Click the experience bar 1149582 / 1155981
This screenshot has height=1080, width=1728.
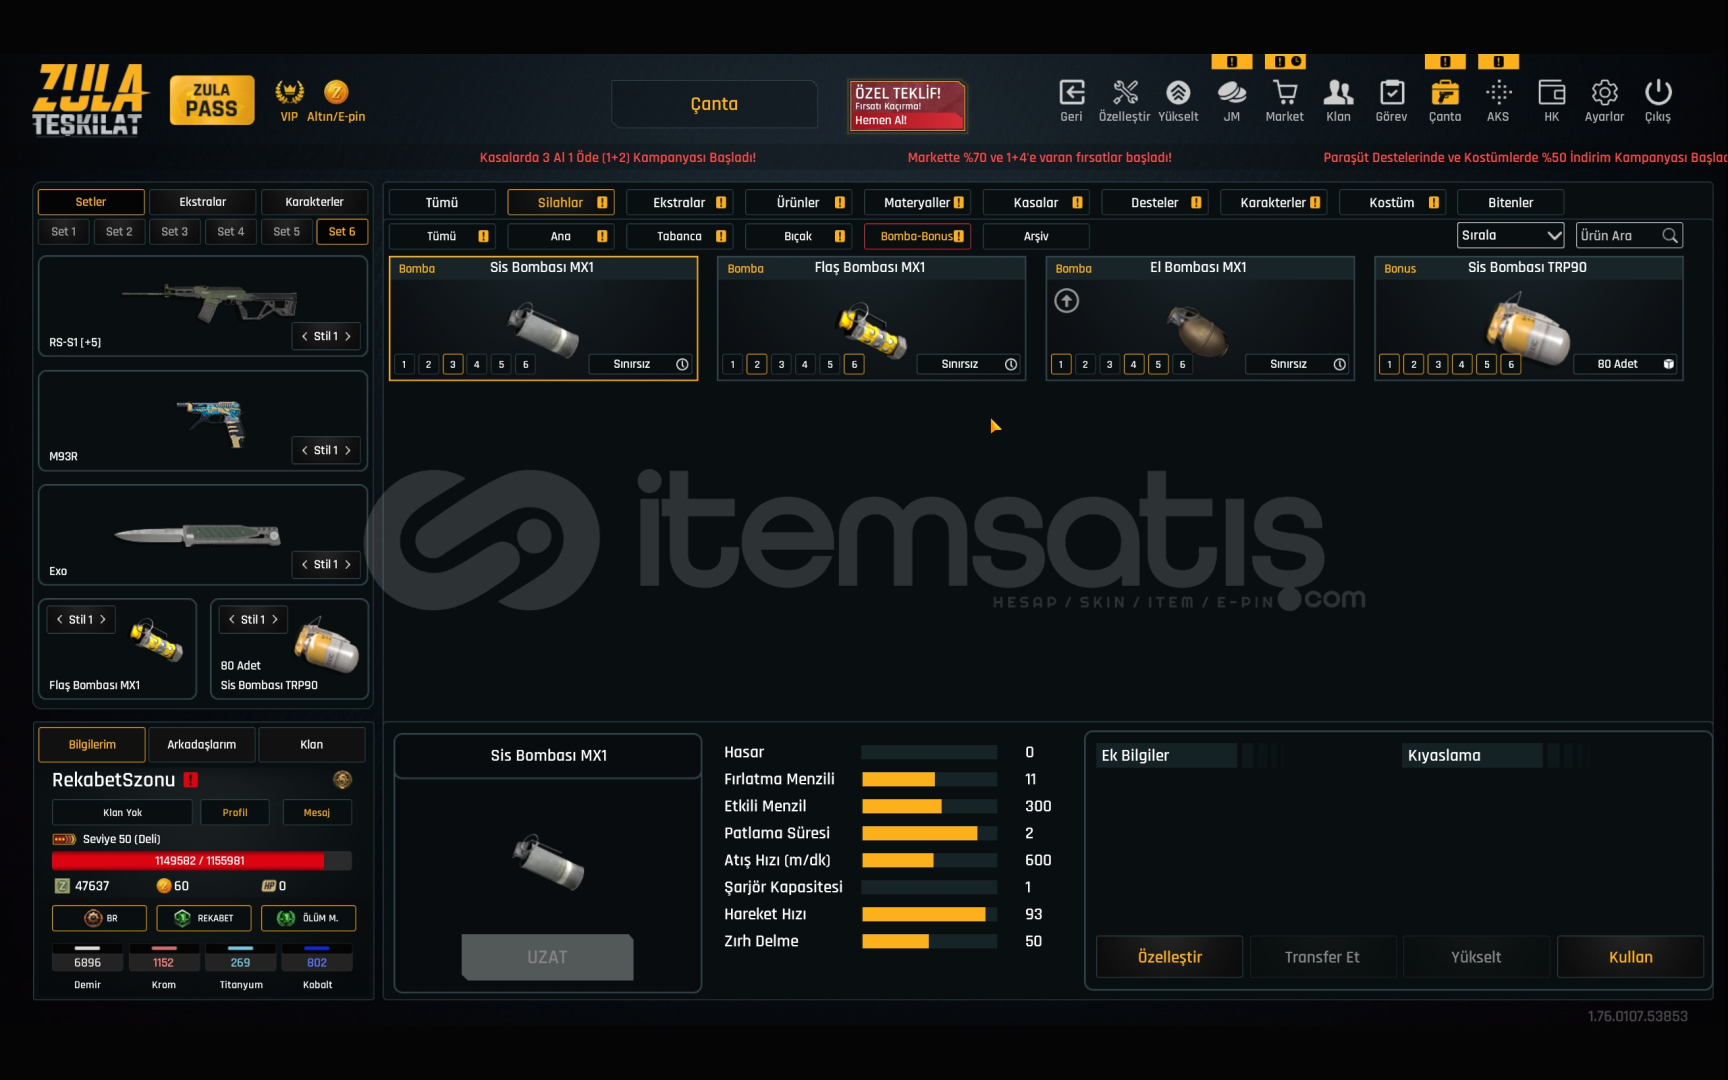202,861
